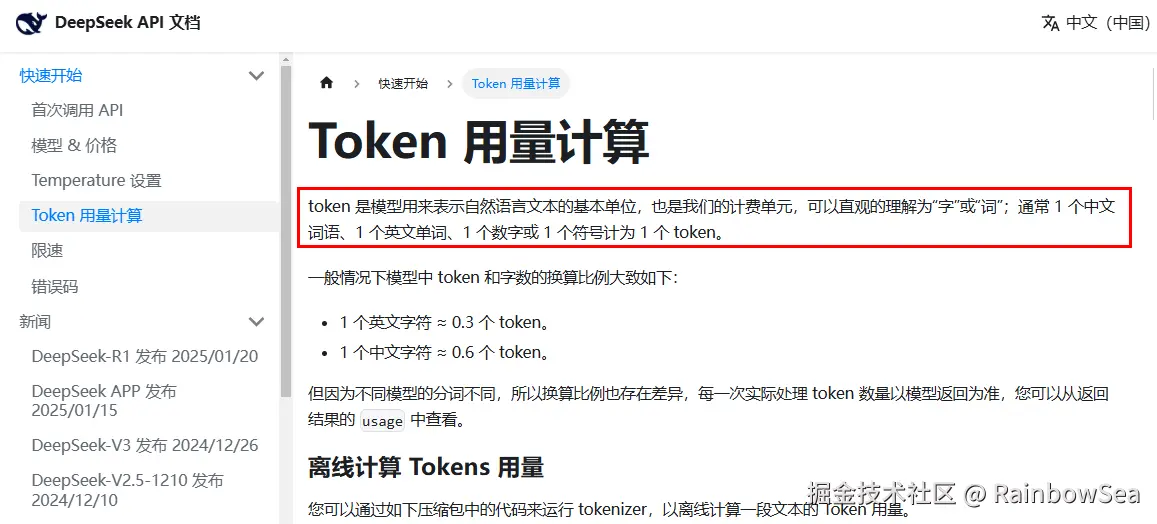Click 快速开始 in the breadcrumb
This screenshot has width=1157, height=524.
tap(403, 83)
